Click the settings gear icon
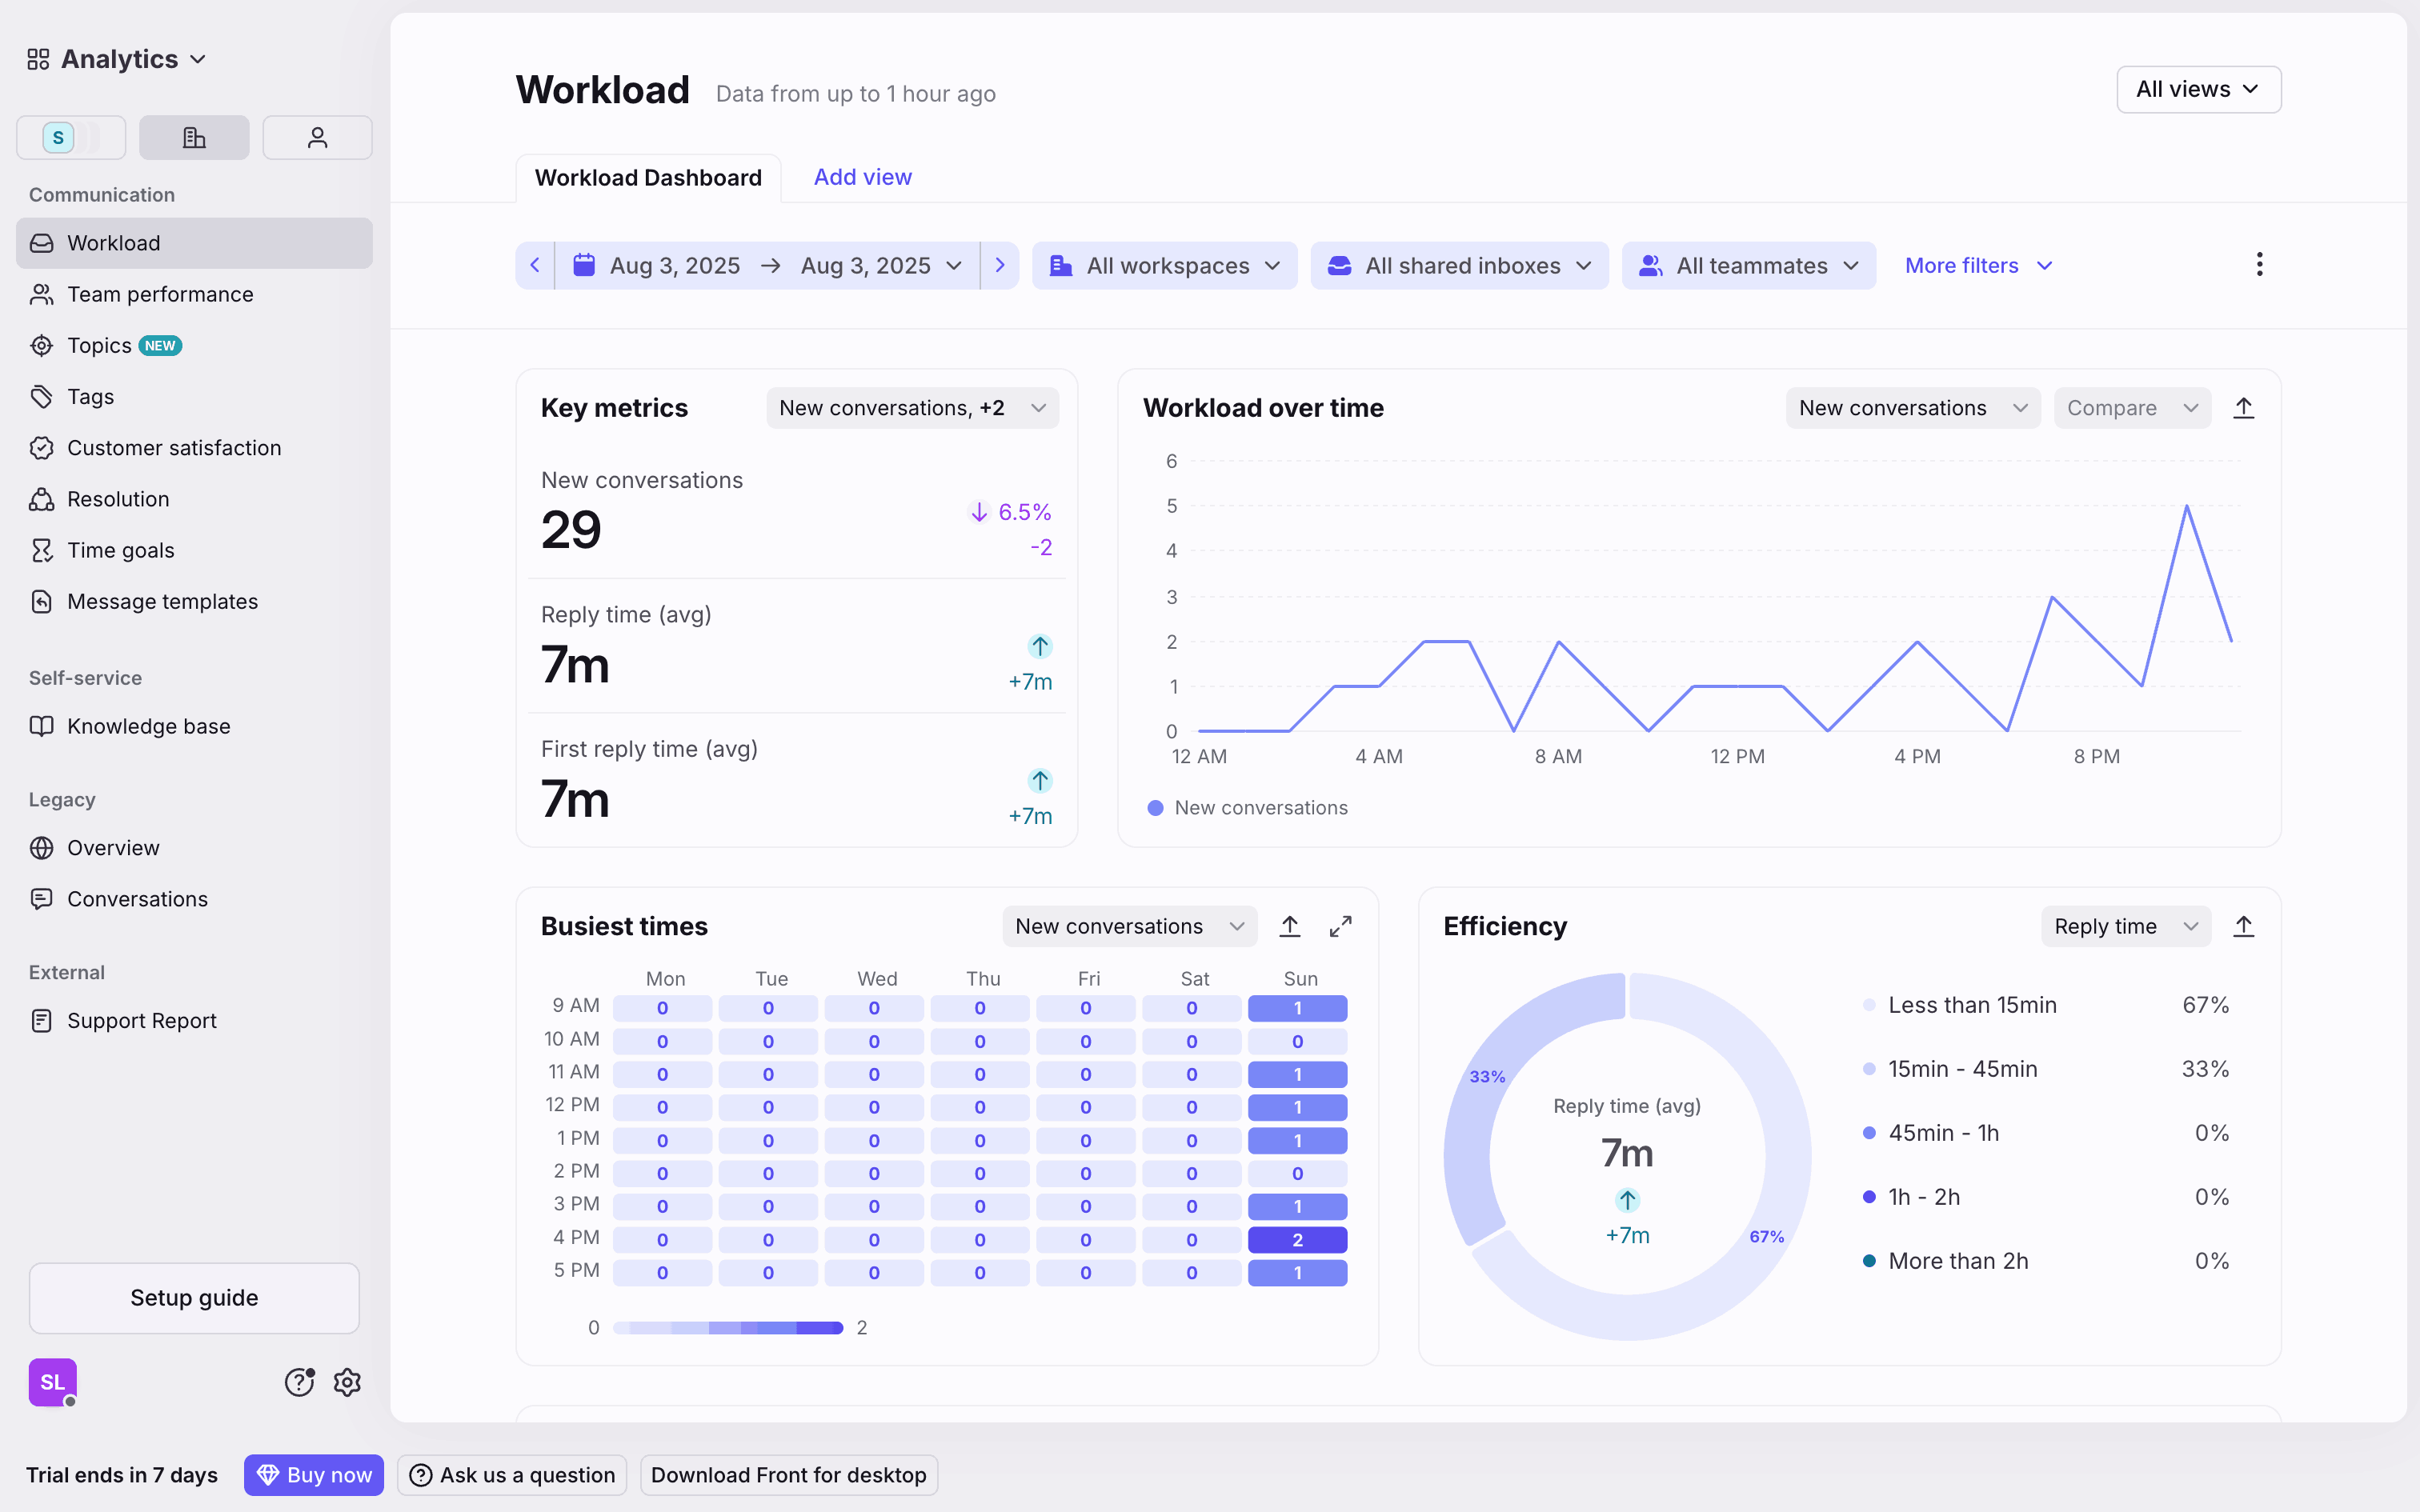 pos(347,1382)
